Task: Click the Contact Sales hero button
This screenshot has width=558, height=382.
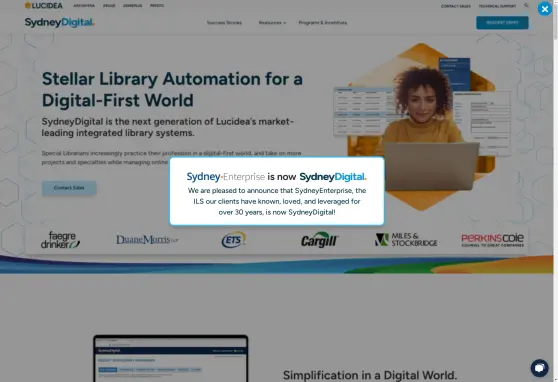Action: click(x=69, y=188)
